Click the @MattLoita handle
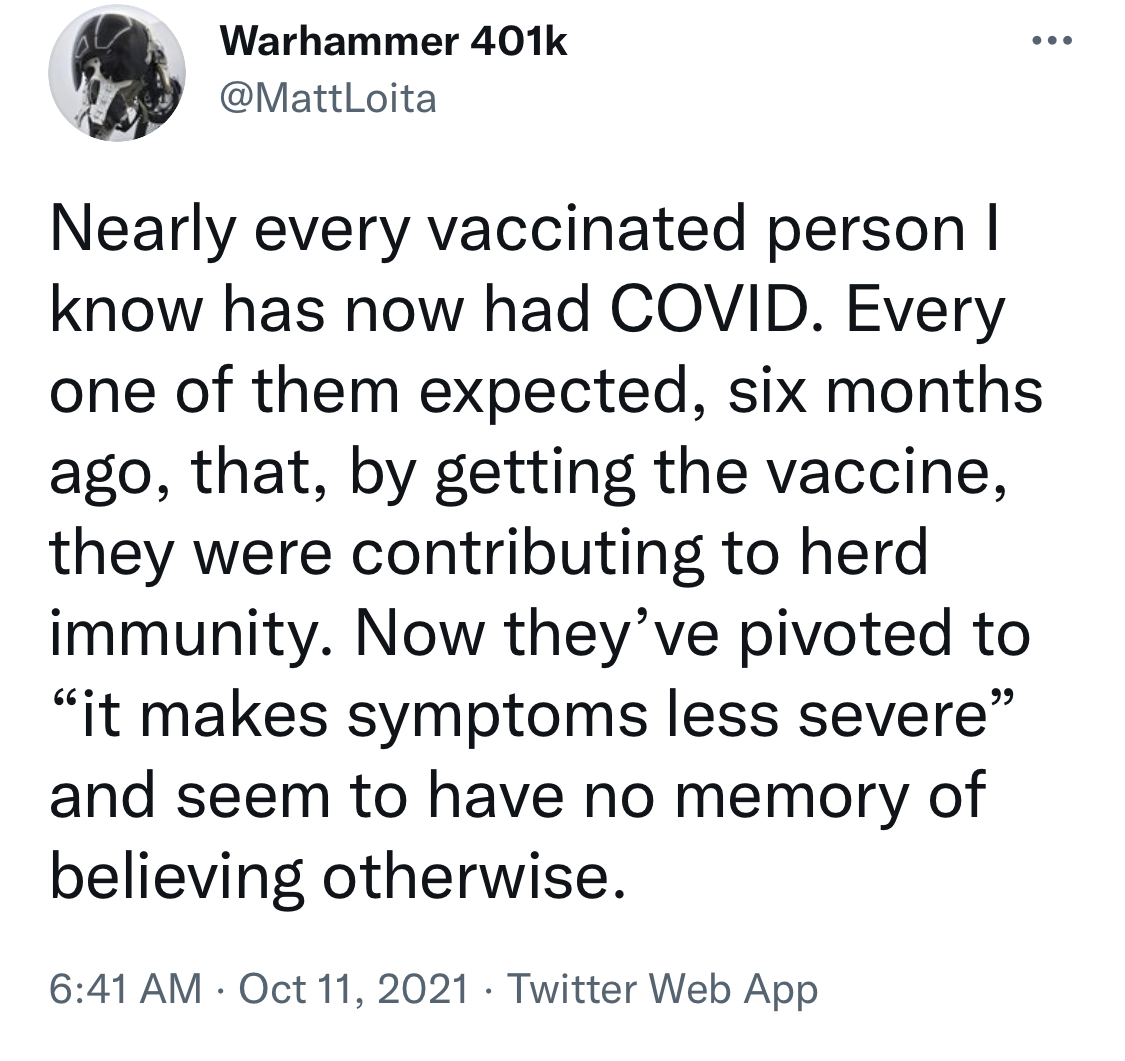The width and height of the screenshot is (1125, 1061). 327,99
